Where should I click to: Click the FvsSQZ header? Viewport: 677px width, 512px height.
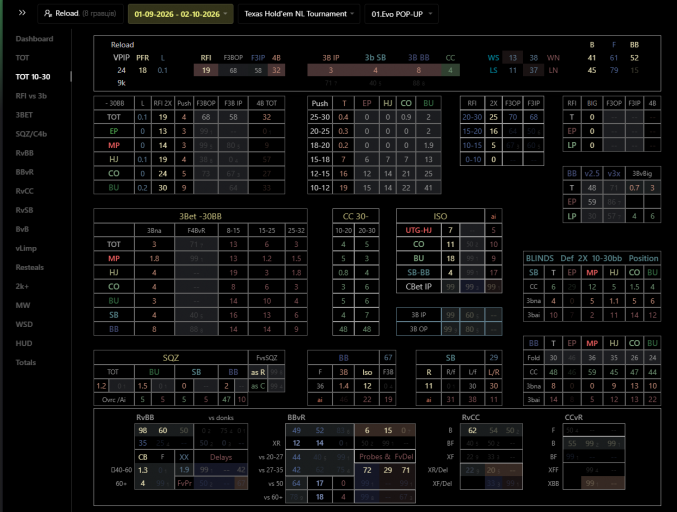pos(266,358)
